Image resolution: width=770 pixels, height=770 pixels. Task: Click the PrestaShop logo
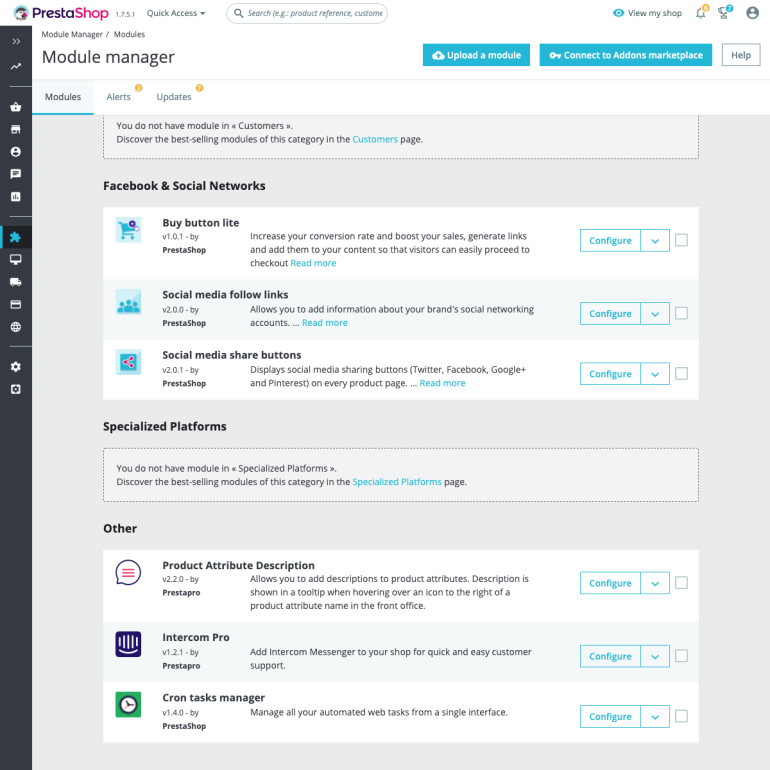pos(61,13)
